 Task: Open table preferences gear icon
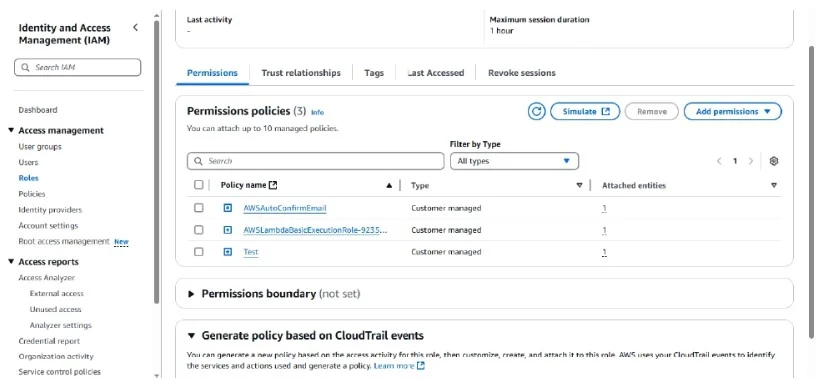(x=773, y=161)
